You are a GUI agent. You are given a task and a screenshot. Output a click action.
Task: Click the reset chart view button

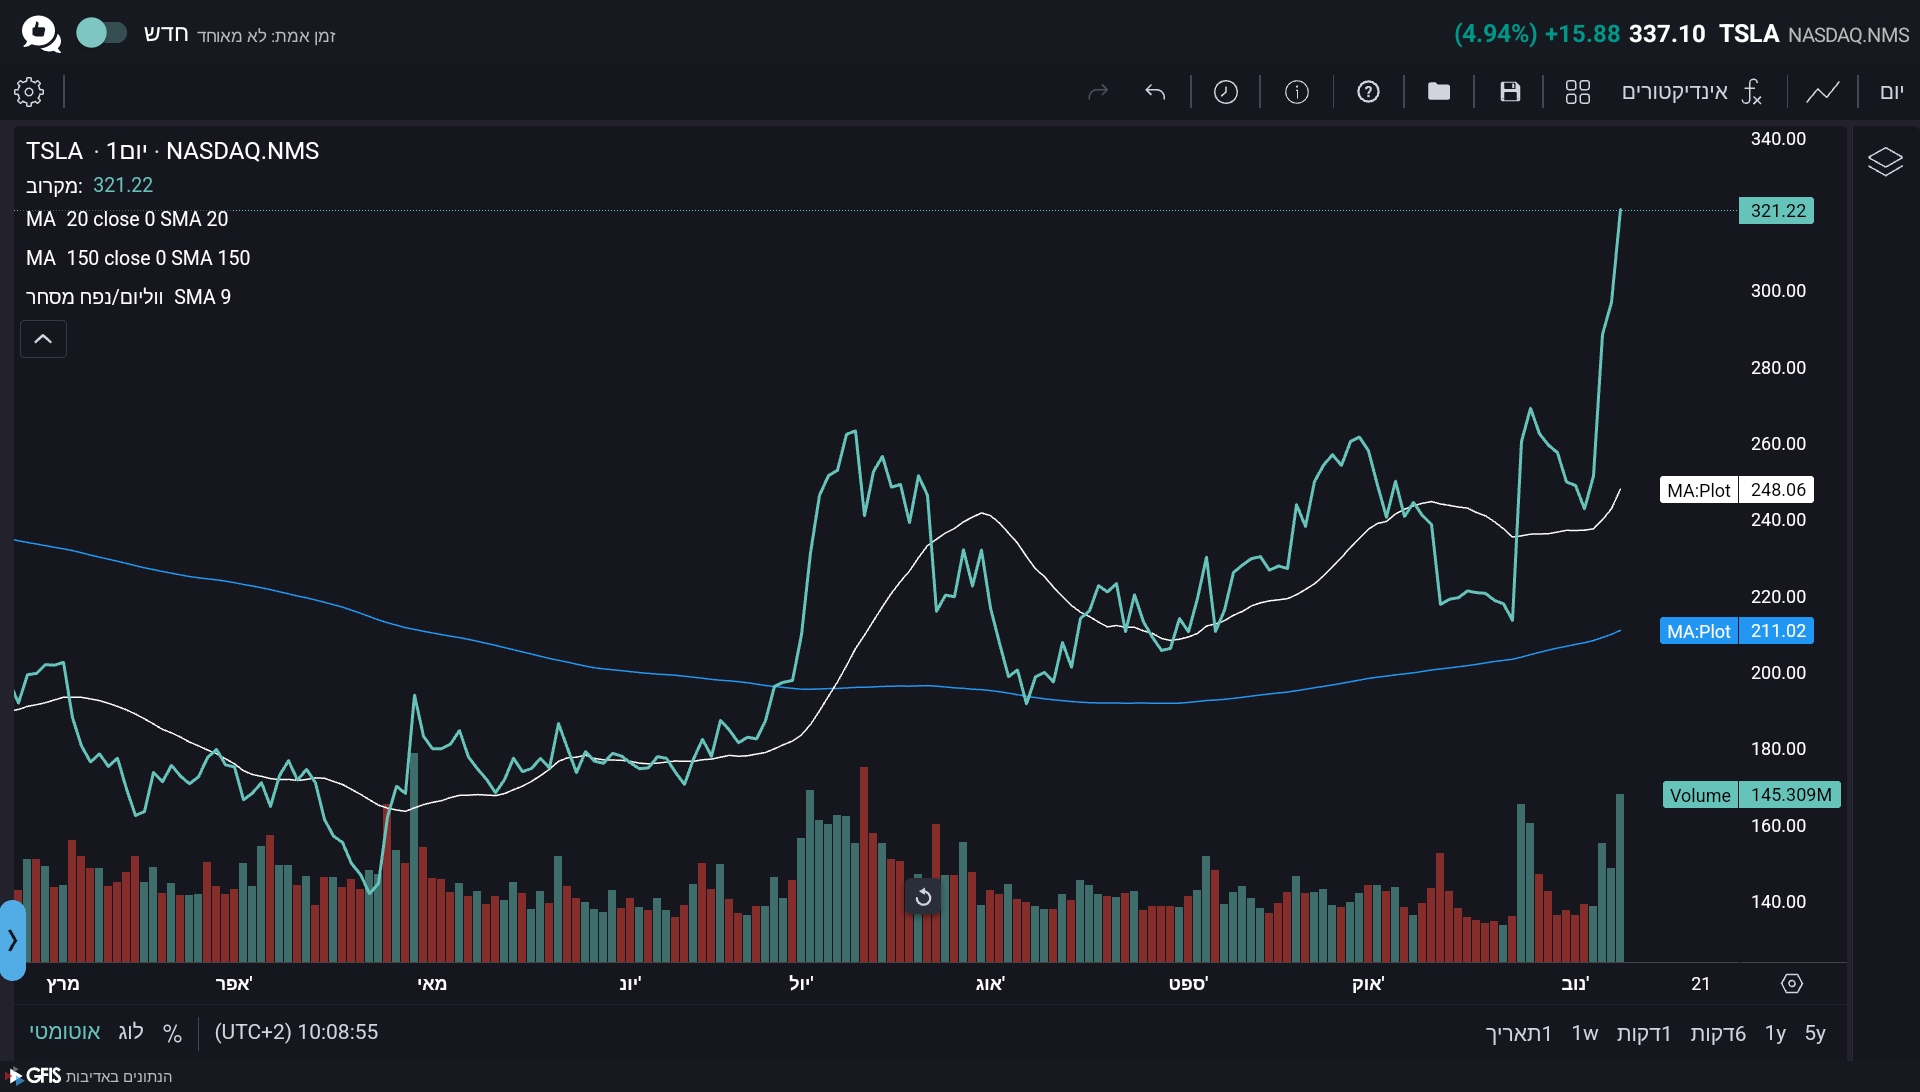coord(923,897)
